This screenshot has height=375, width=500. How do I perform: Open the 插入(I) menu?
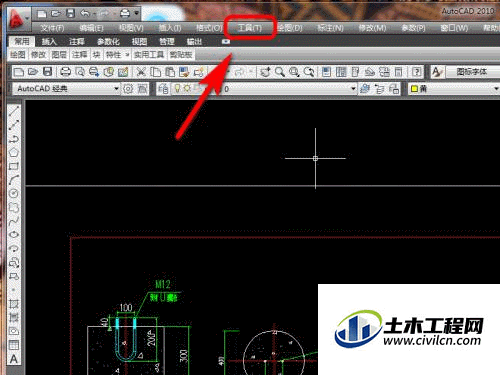click(x=170, y=28)
